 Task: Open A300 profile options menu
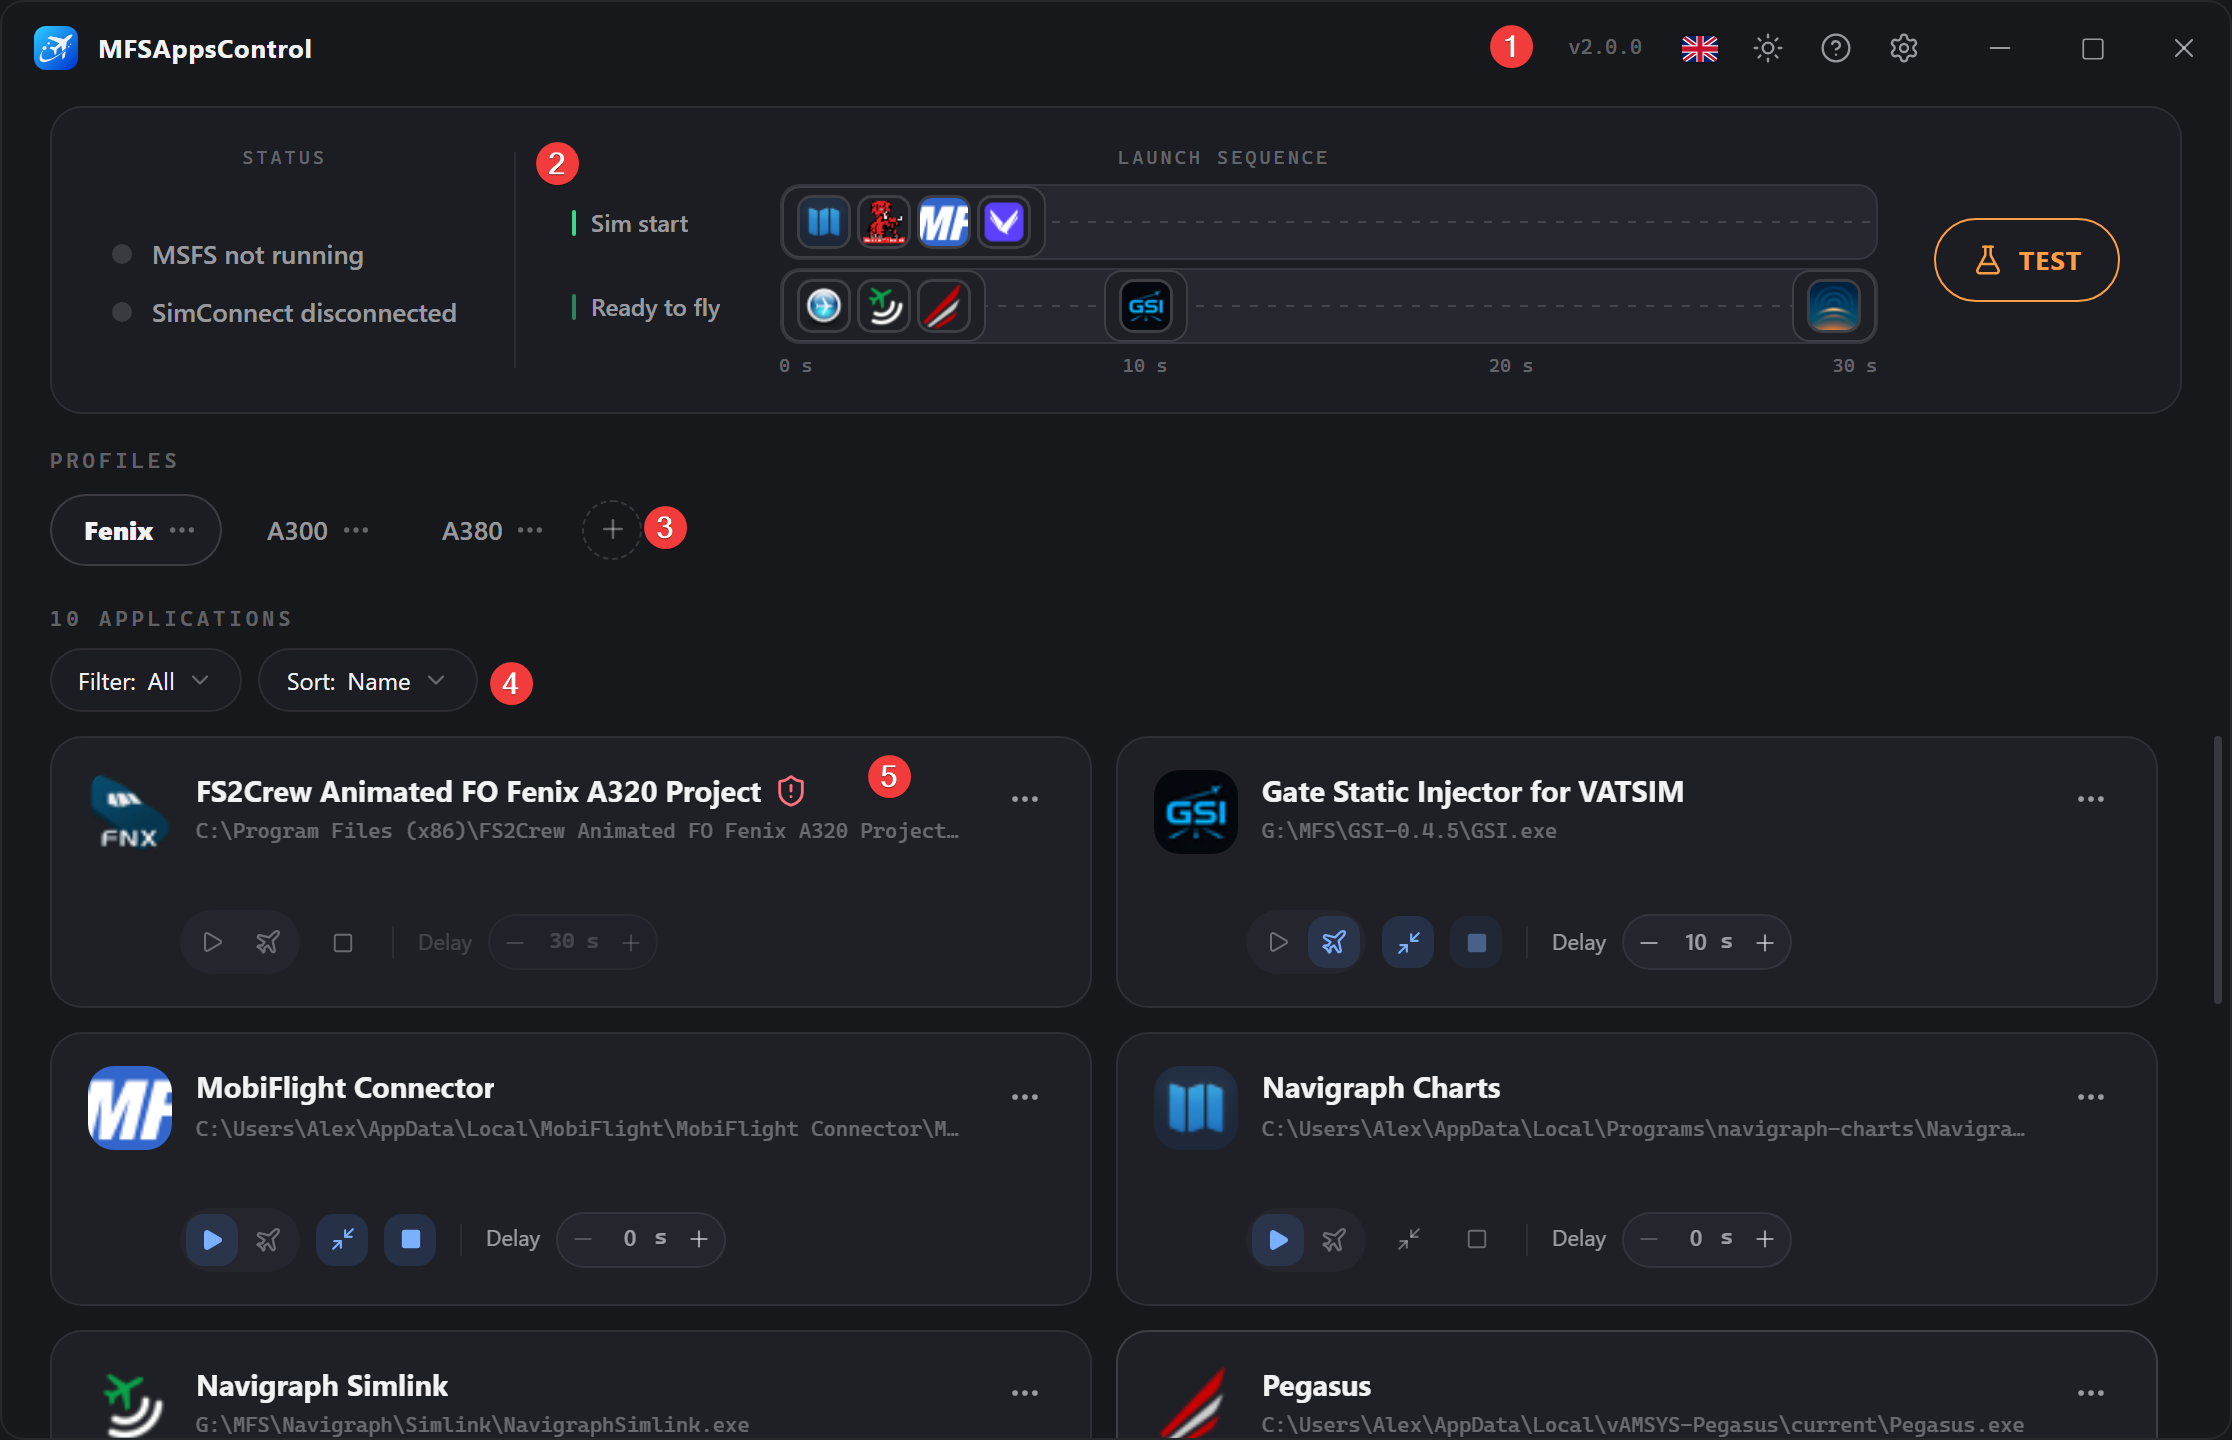[x=356, y=530]
